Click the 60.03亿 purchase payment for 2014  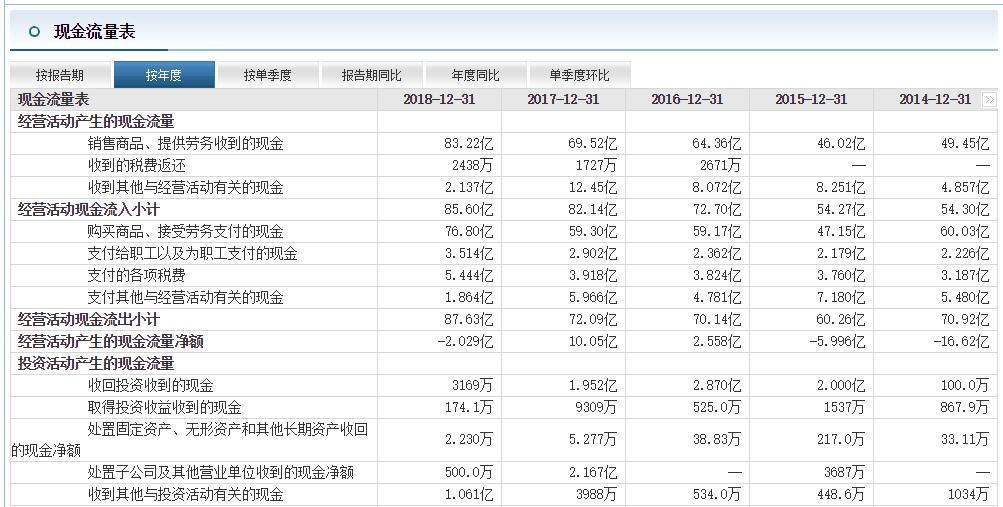click(x=965, y=231)
